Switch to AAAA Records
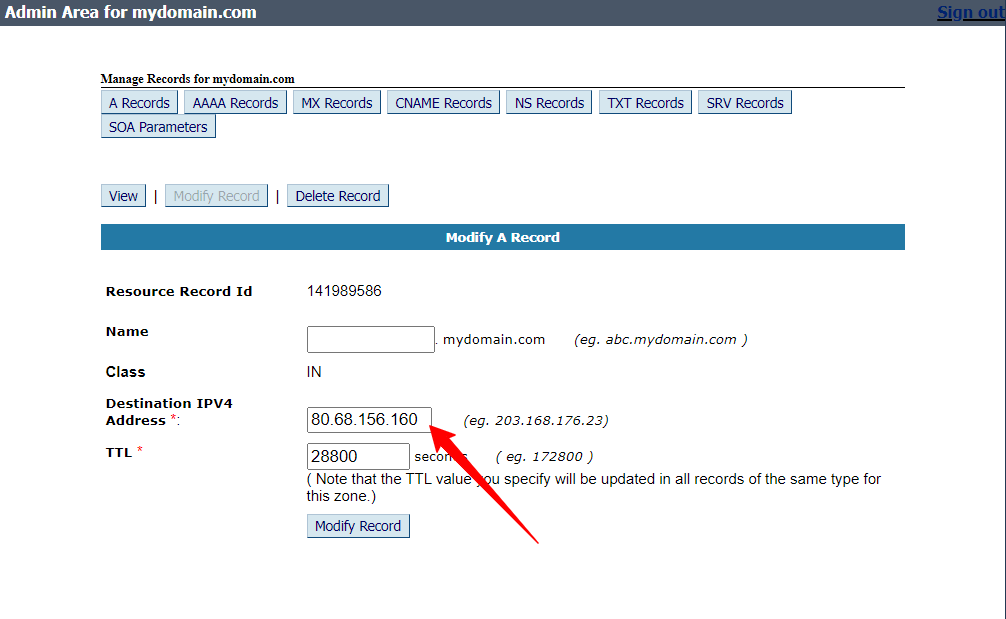 235,103
